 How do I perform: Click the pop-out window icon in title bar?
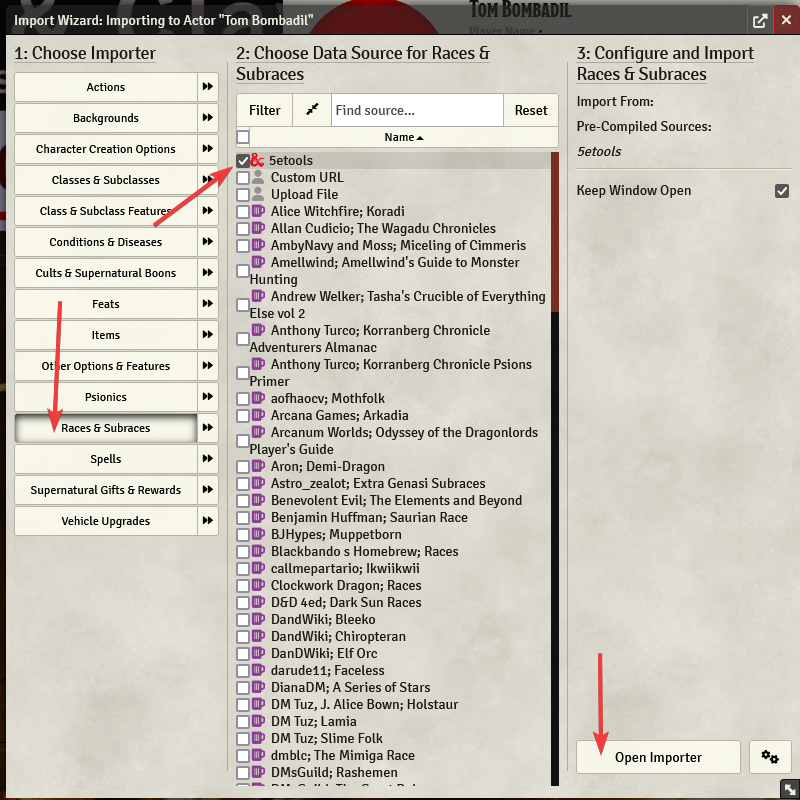coord(760,20)
